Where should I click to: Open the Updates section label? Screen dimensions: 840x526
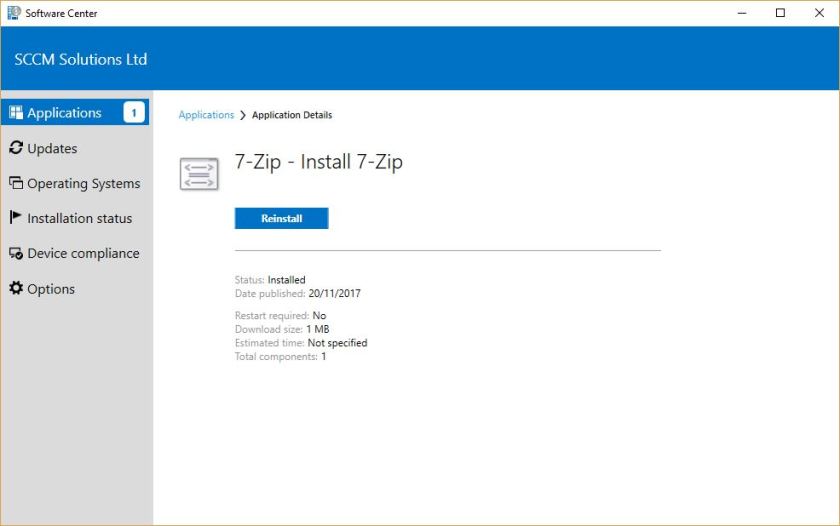pos(52,149)
